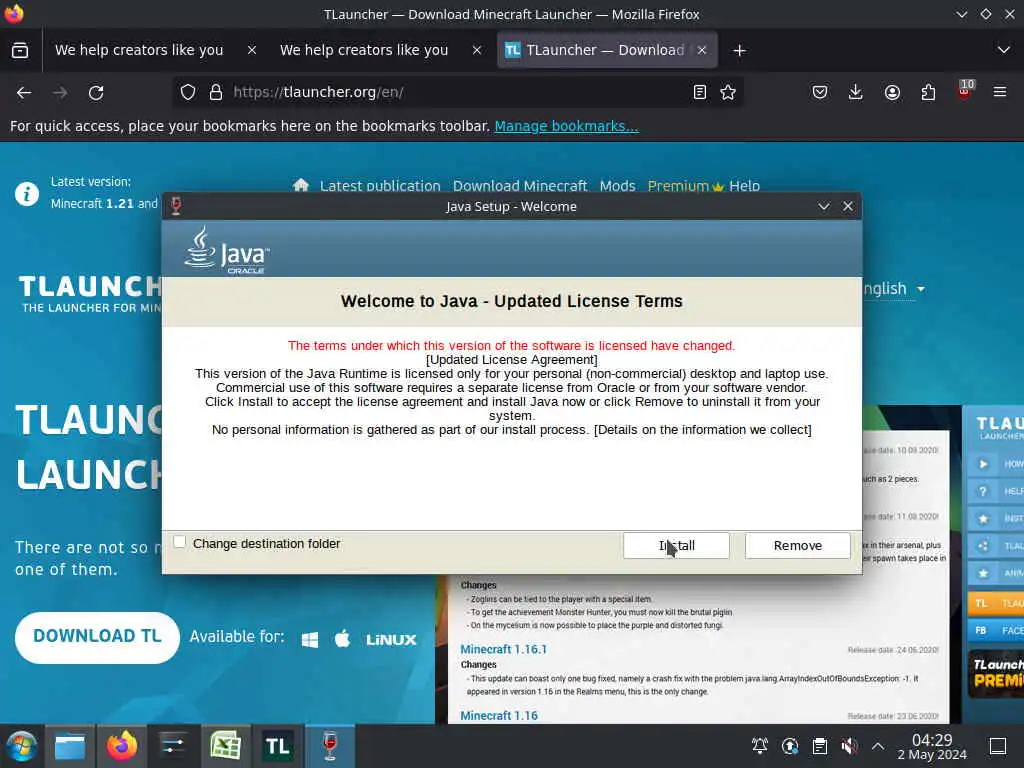The image size is (1024, 768).
Task: Open file manager from taskbar
Action: click(x=70, y=746)
